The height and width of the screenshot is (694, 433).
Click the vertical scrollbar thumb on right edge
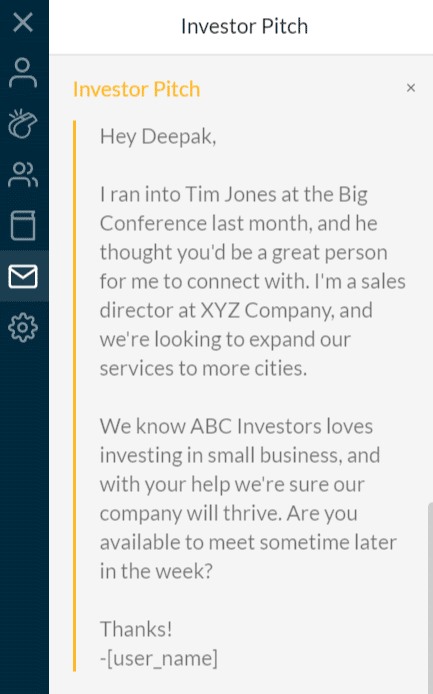pos(430,598)
